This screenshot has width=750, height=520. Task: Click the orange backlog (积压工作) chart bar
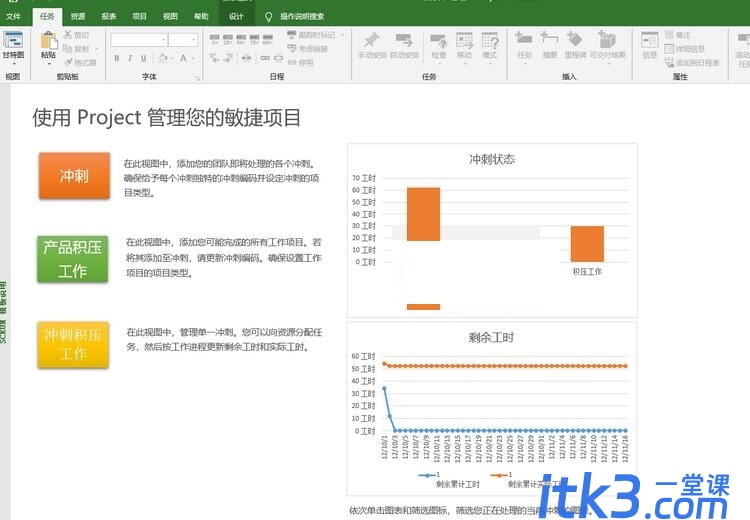587,244
